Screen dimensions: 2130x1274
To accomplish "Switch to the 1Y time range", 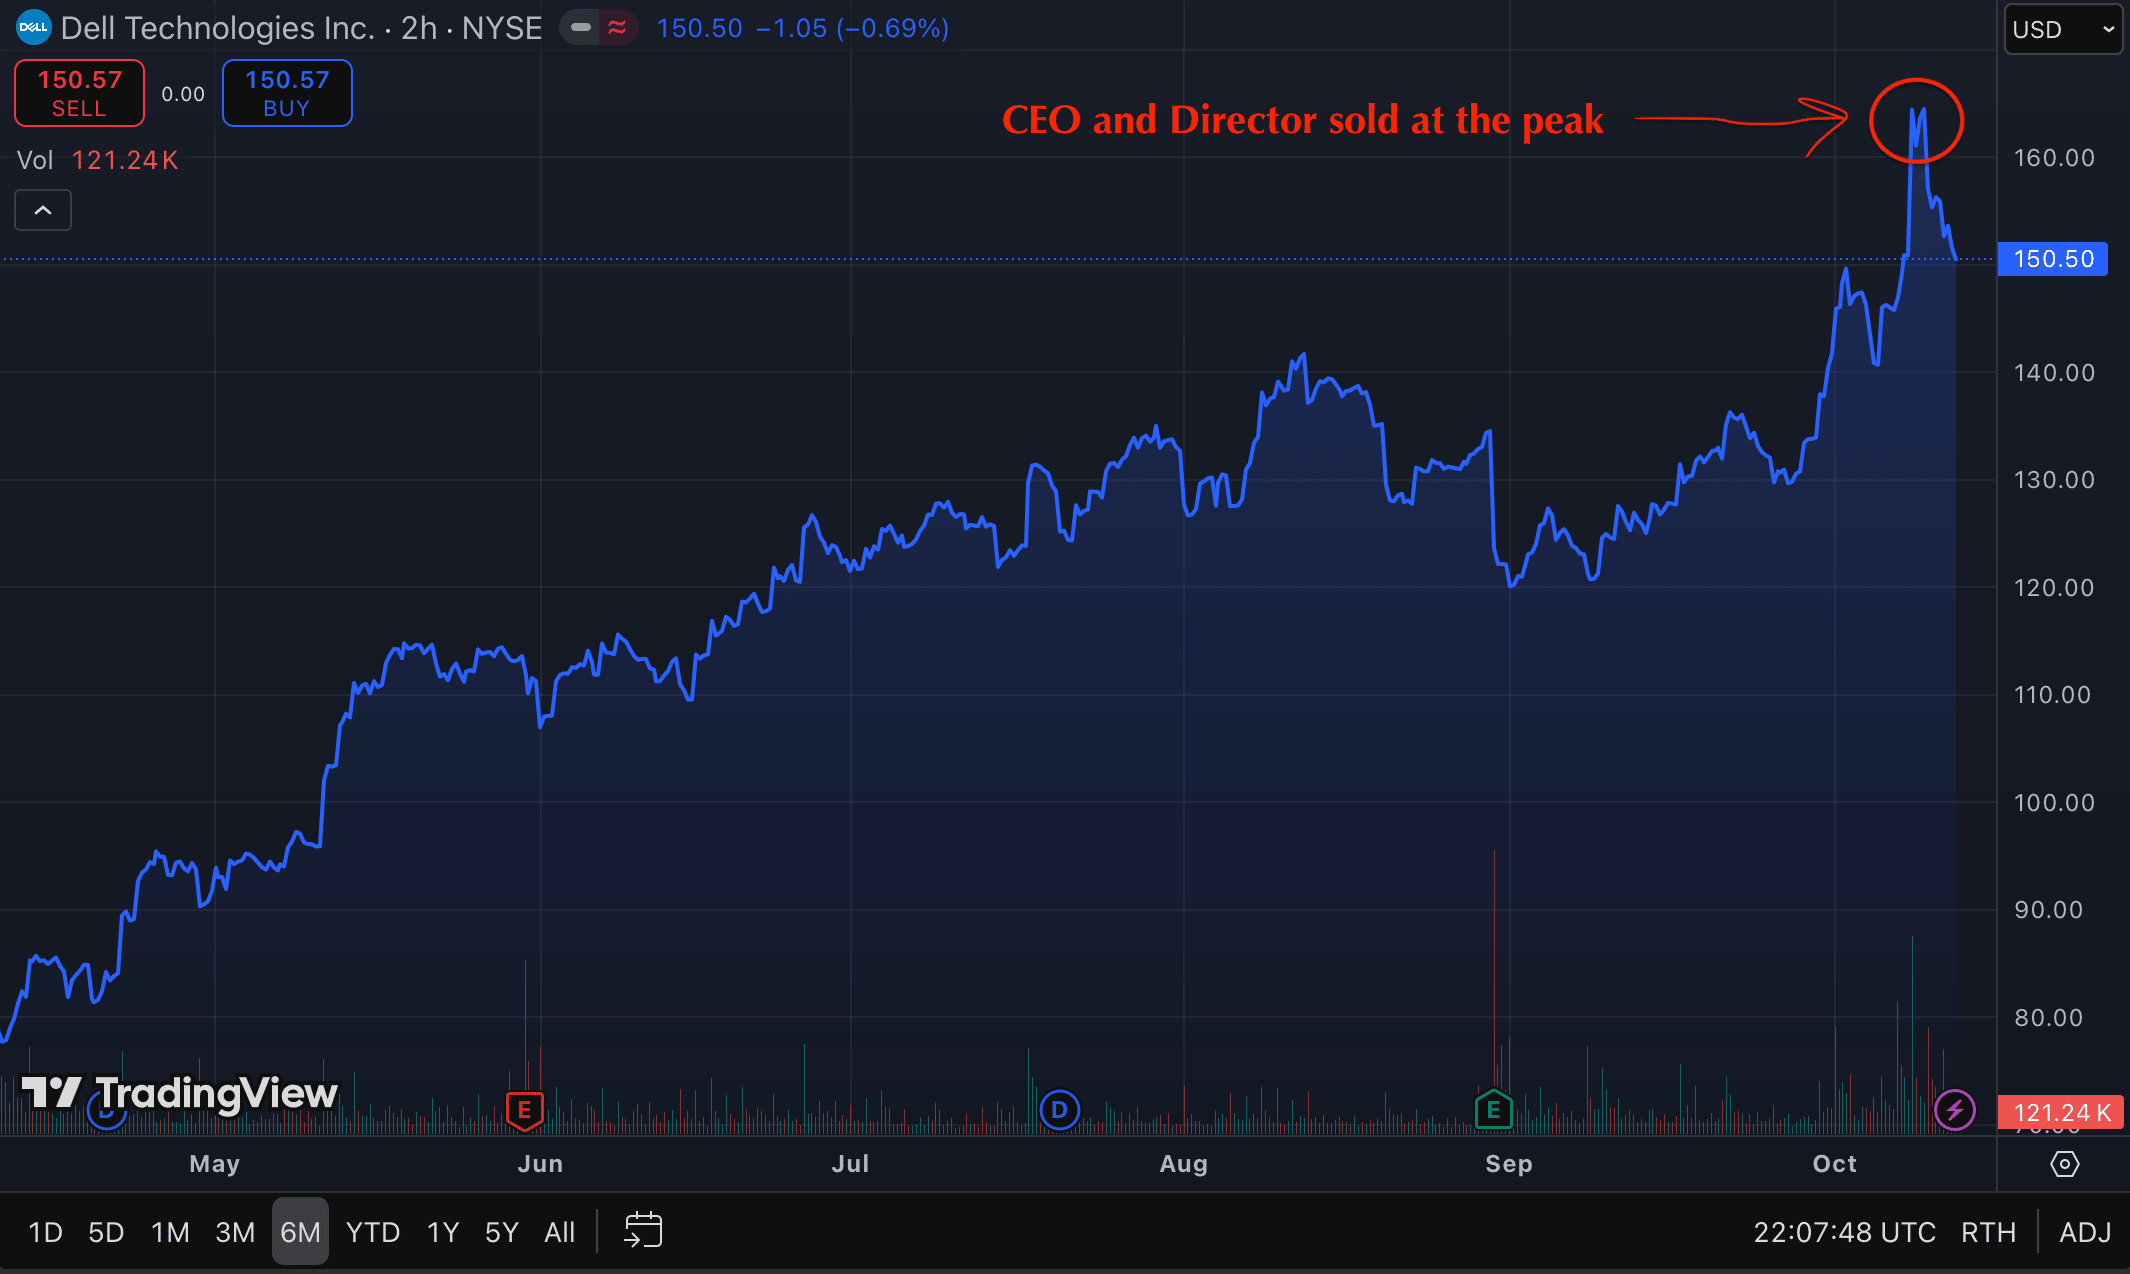I will point(443,1232).
